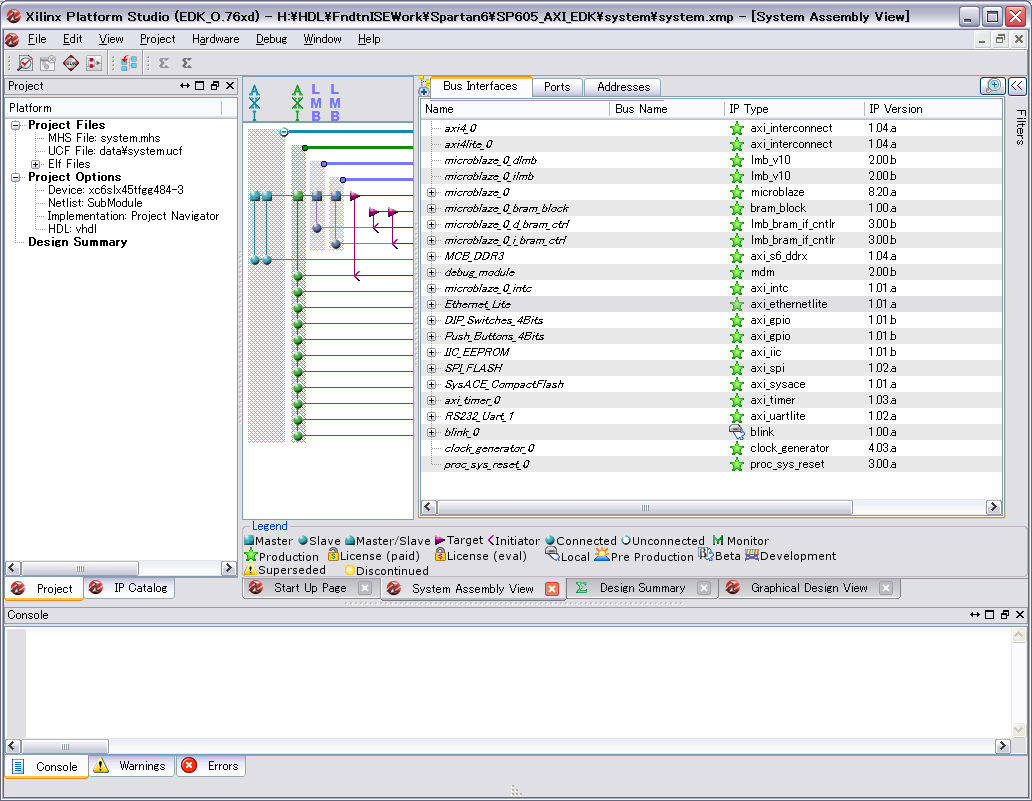Select MHS File: system.mhs
The image size is (1032, 801).
click(x=104, y=138)
